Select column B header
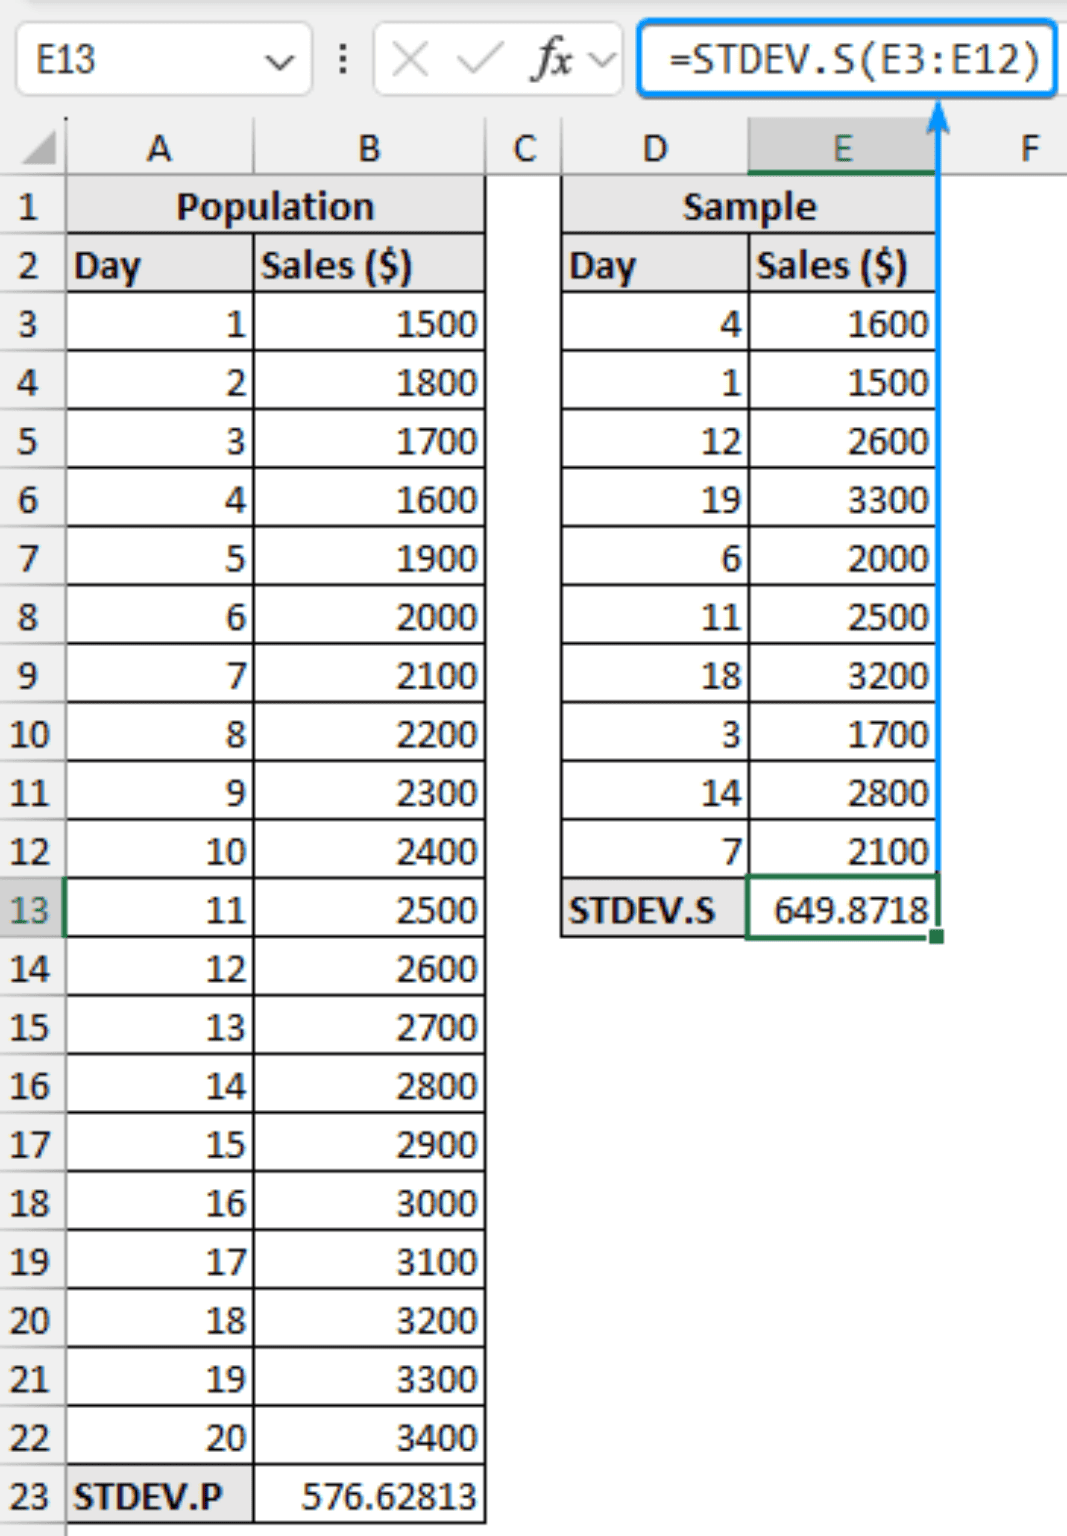The height and width of the screenshot is (1536, 1067). (371, 148)
